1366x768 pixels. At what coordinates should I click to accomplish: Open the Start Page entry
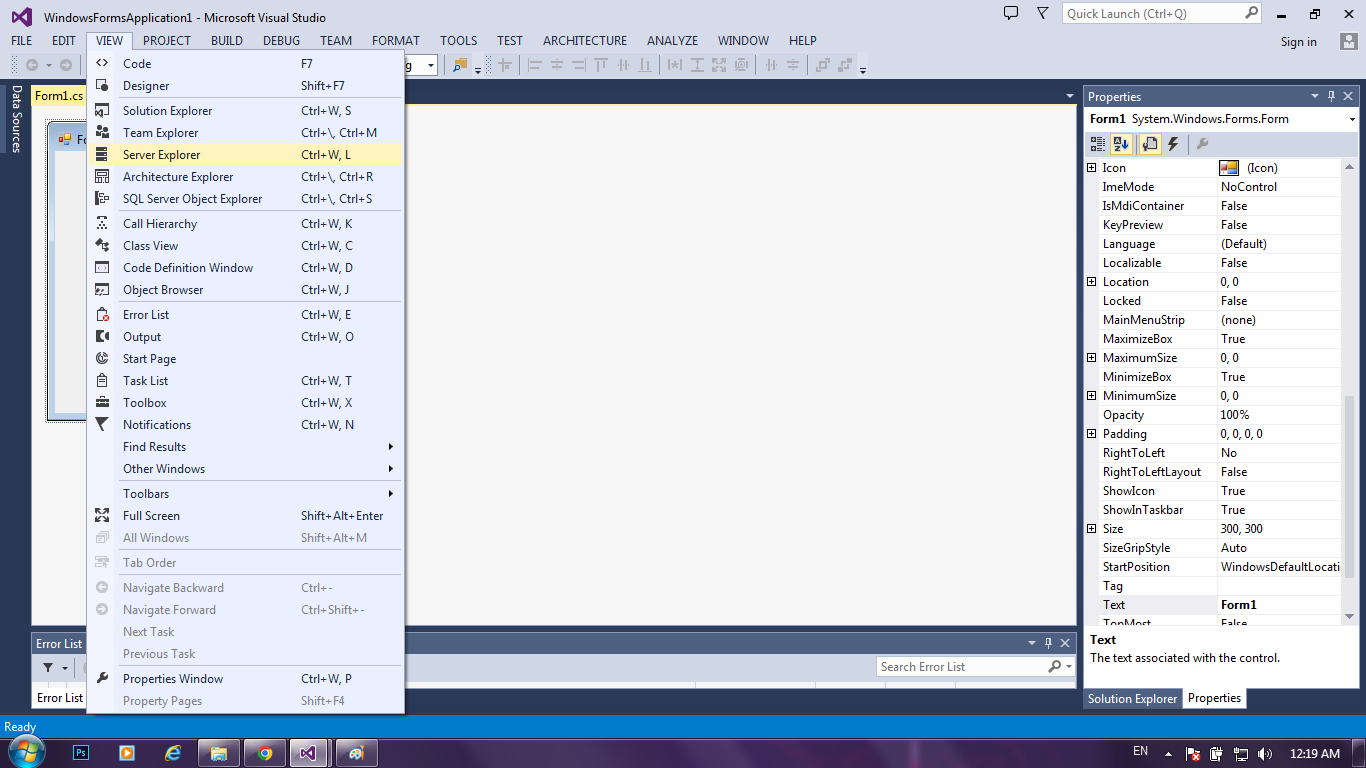coord(245,359)
